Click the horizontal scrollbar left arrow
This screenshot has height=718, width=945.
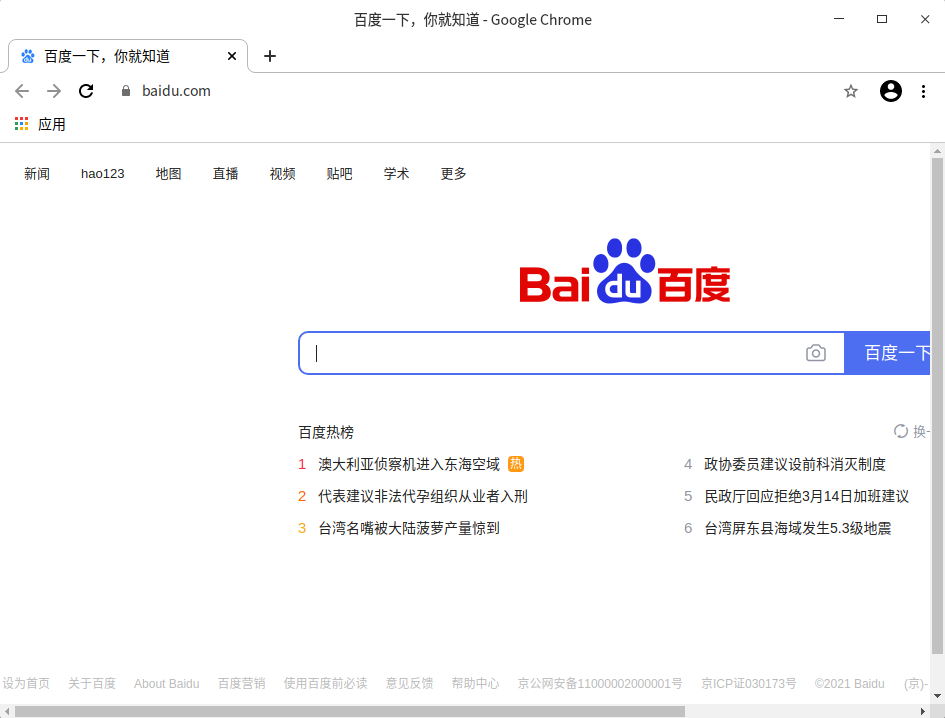pos(7,711)
